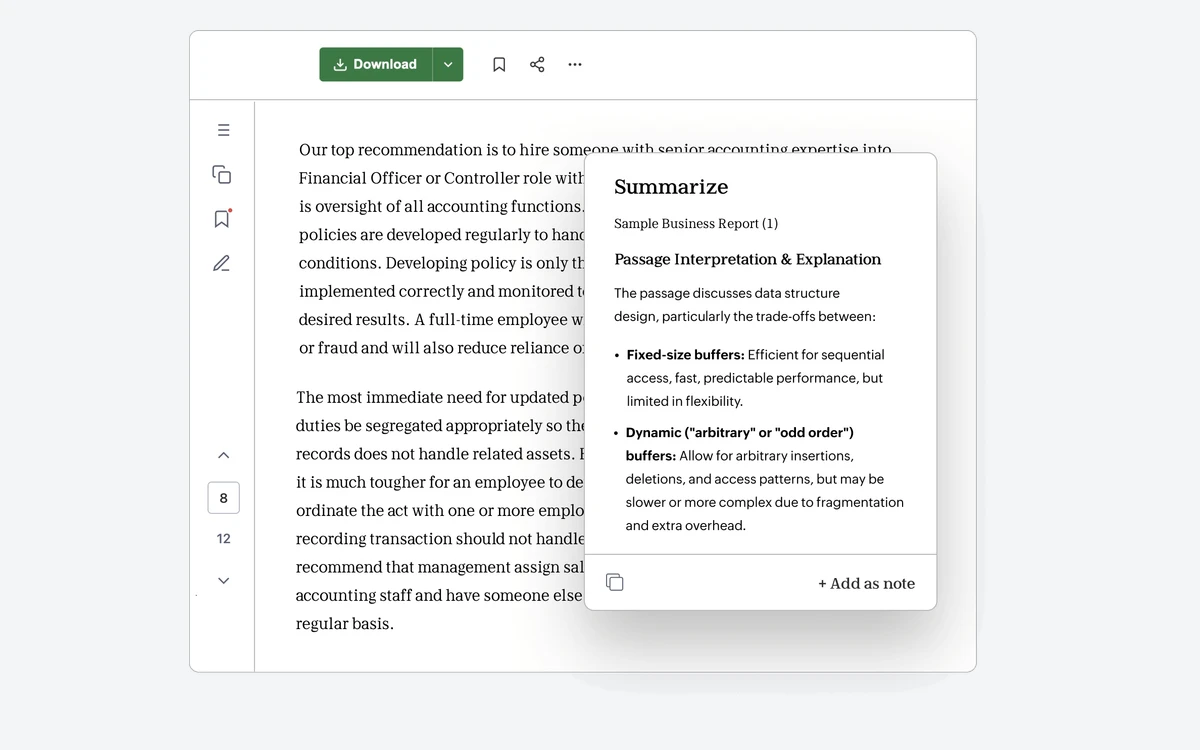This screenshot has width=1200, height=750.
Task: Go to next page with down chevron
Action: tap(223, 581)
